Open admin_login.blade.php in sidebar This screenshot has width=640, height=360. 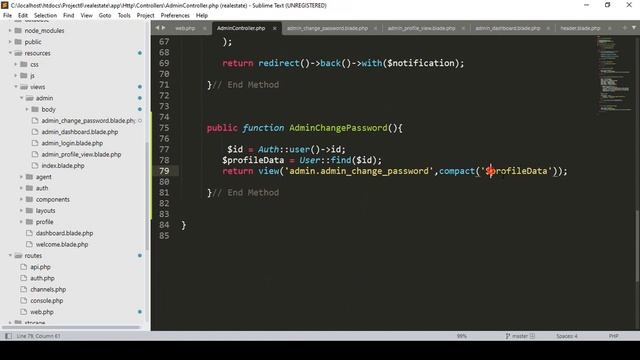[72, 143]
